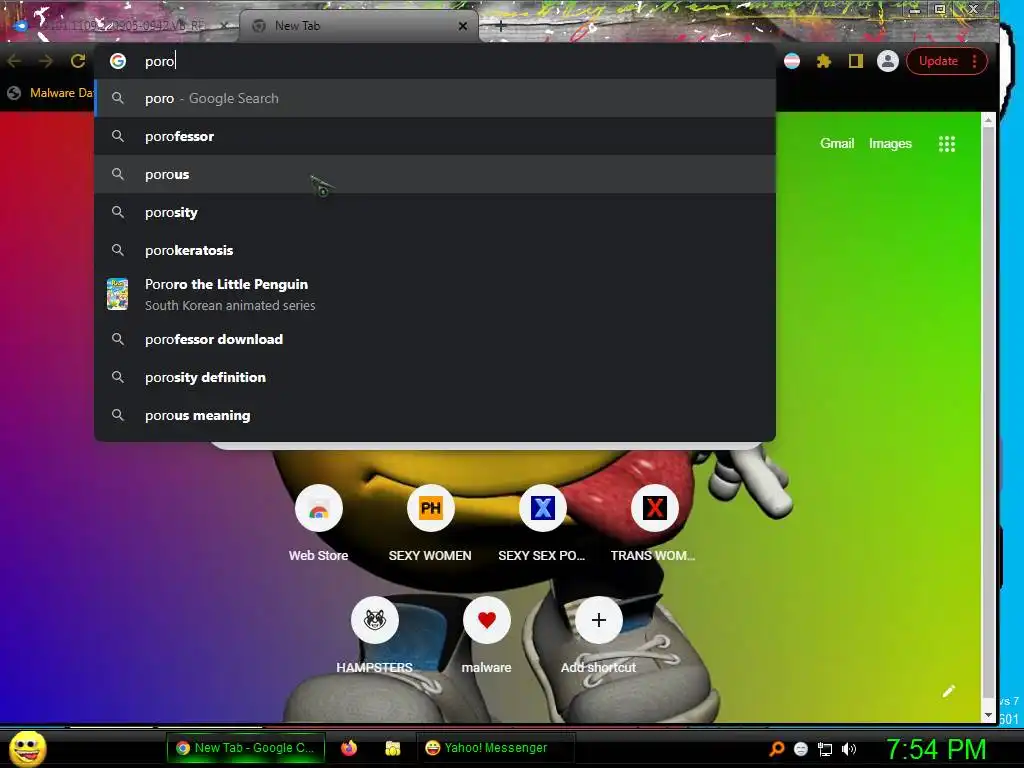The height and width of the screenshot is (768, 1024).
Task: Click the page scrollbar down arrow
Action: [988, 715]
